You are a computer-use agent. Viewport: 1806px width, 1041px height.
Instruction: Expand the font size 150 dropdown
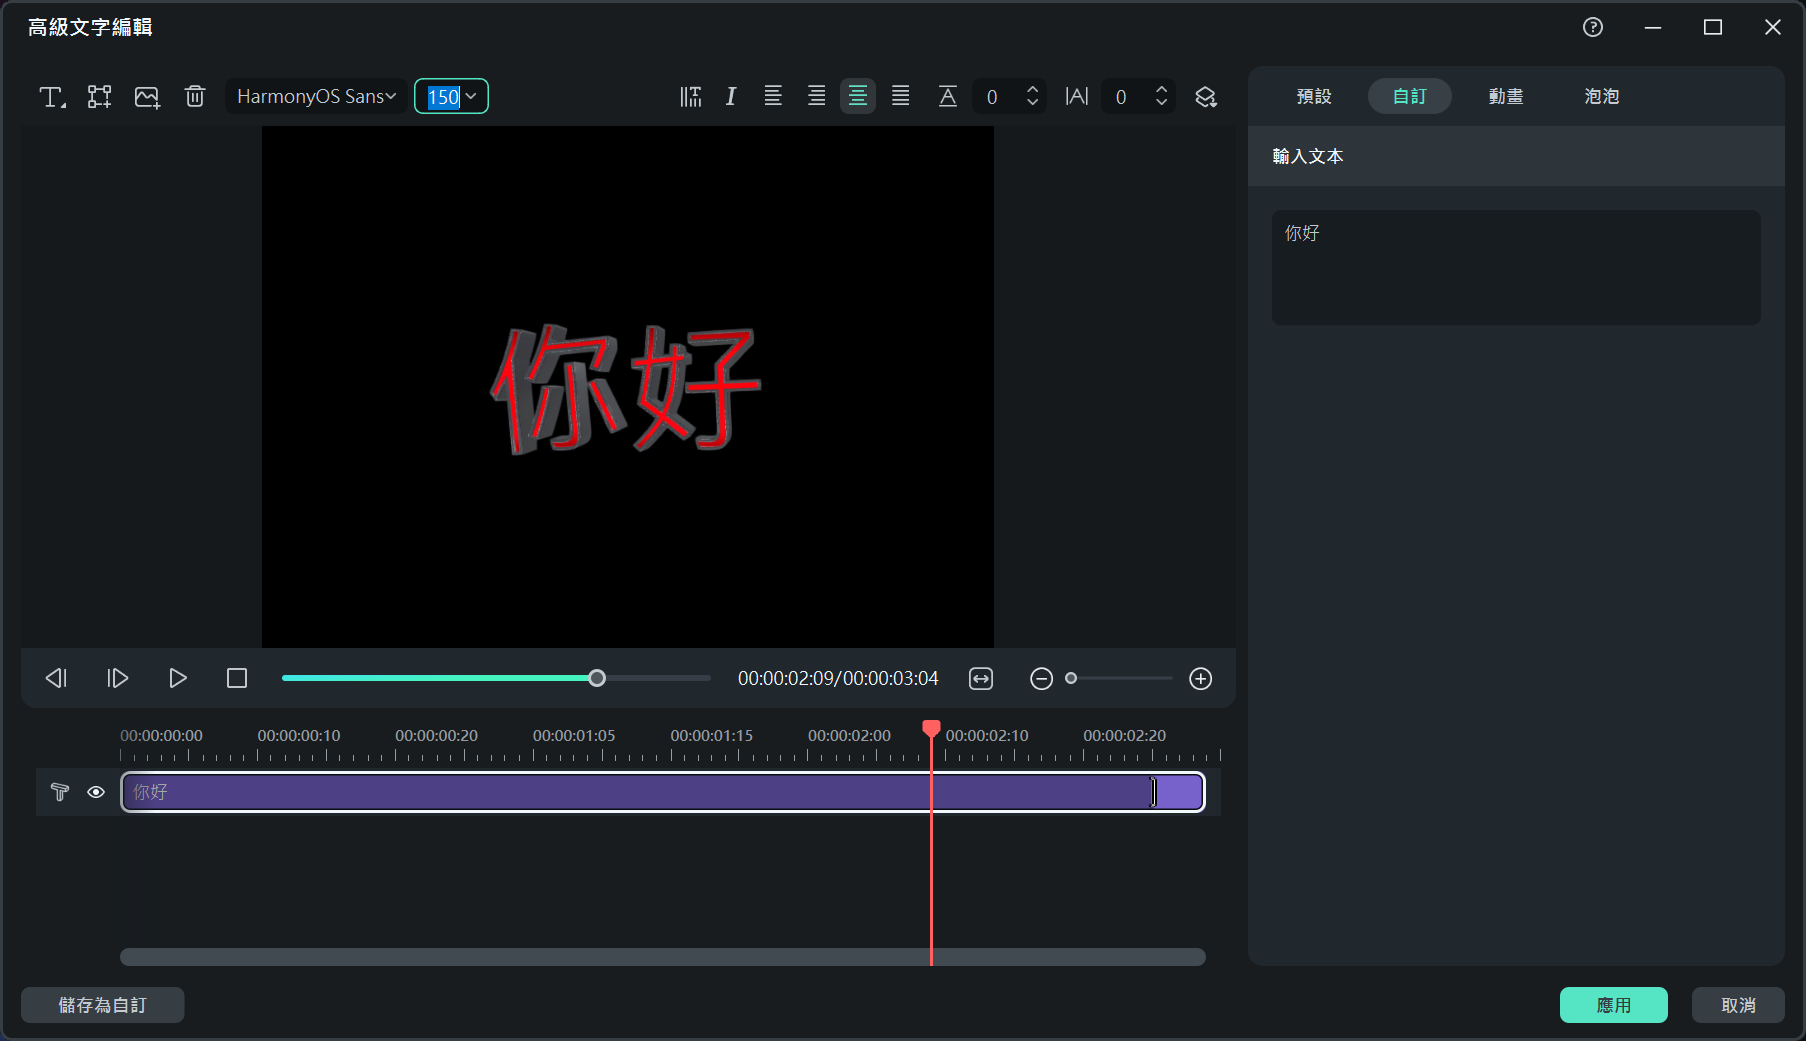tap(471, 97)
